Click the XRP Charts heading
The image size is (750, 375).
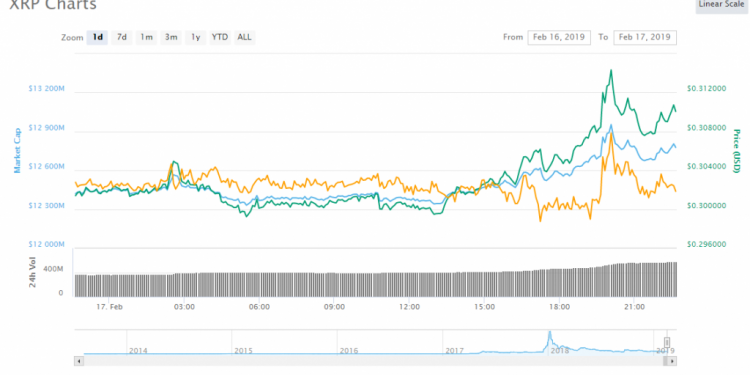click(x=54, y=5)
